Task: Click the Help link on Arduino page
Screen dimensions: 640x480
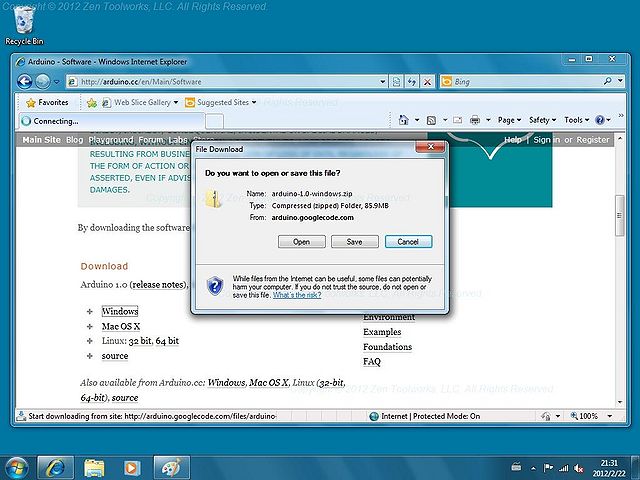Action: [513, 140]
